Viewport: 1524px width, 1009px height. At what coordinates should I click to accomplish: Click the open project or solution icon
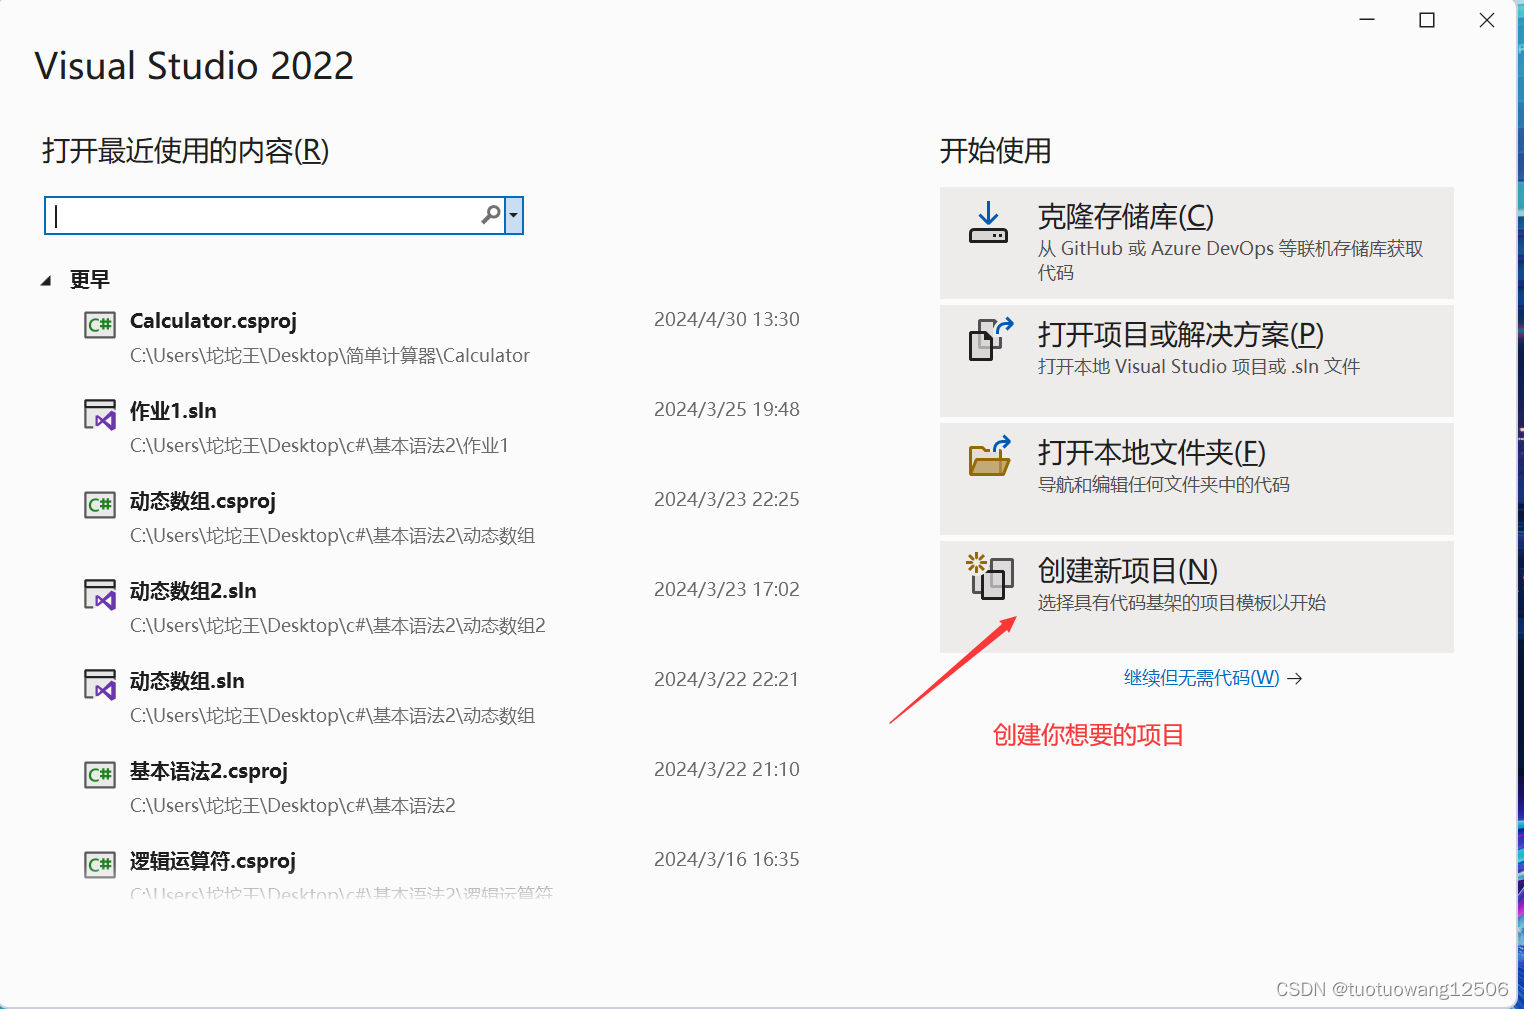coord(990,339)
